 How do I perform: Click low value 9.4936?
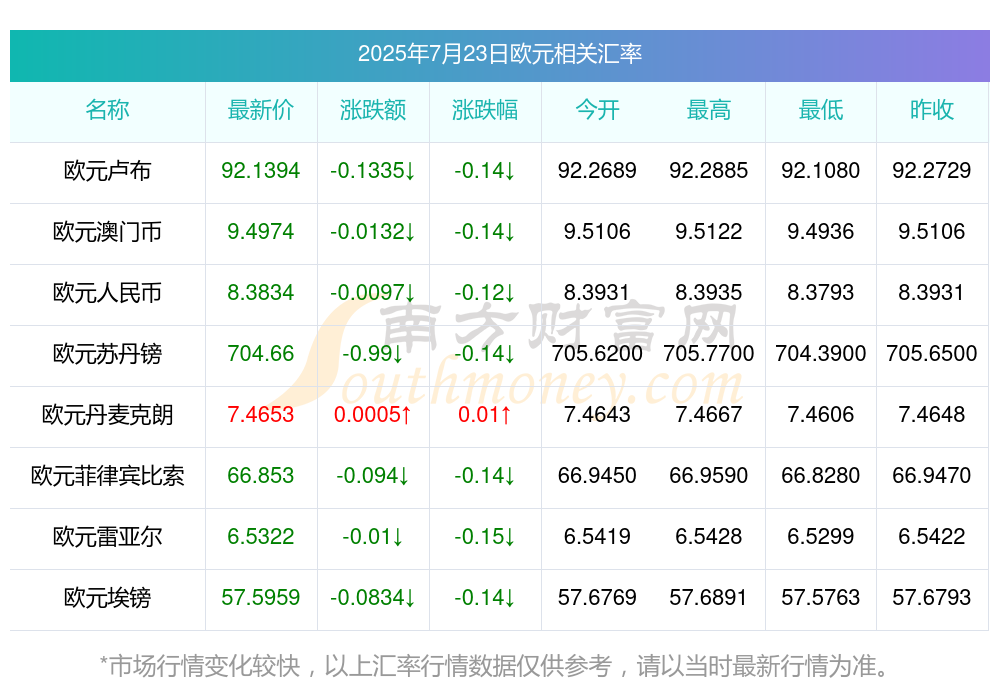821,232
